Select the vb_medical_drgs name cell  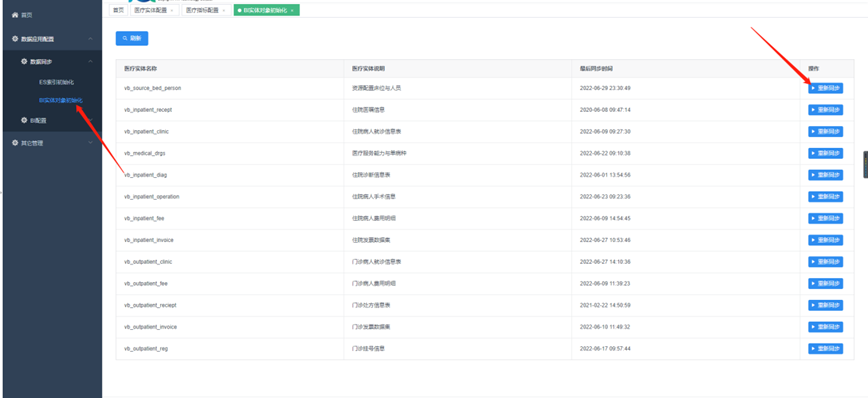click(230, 153)
